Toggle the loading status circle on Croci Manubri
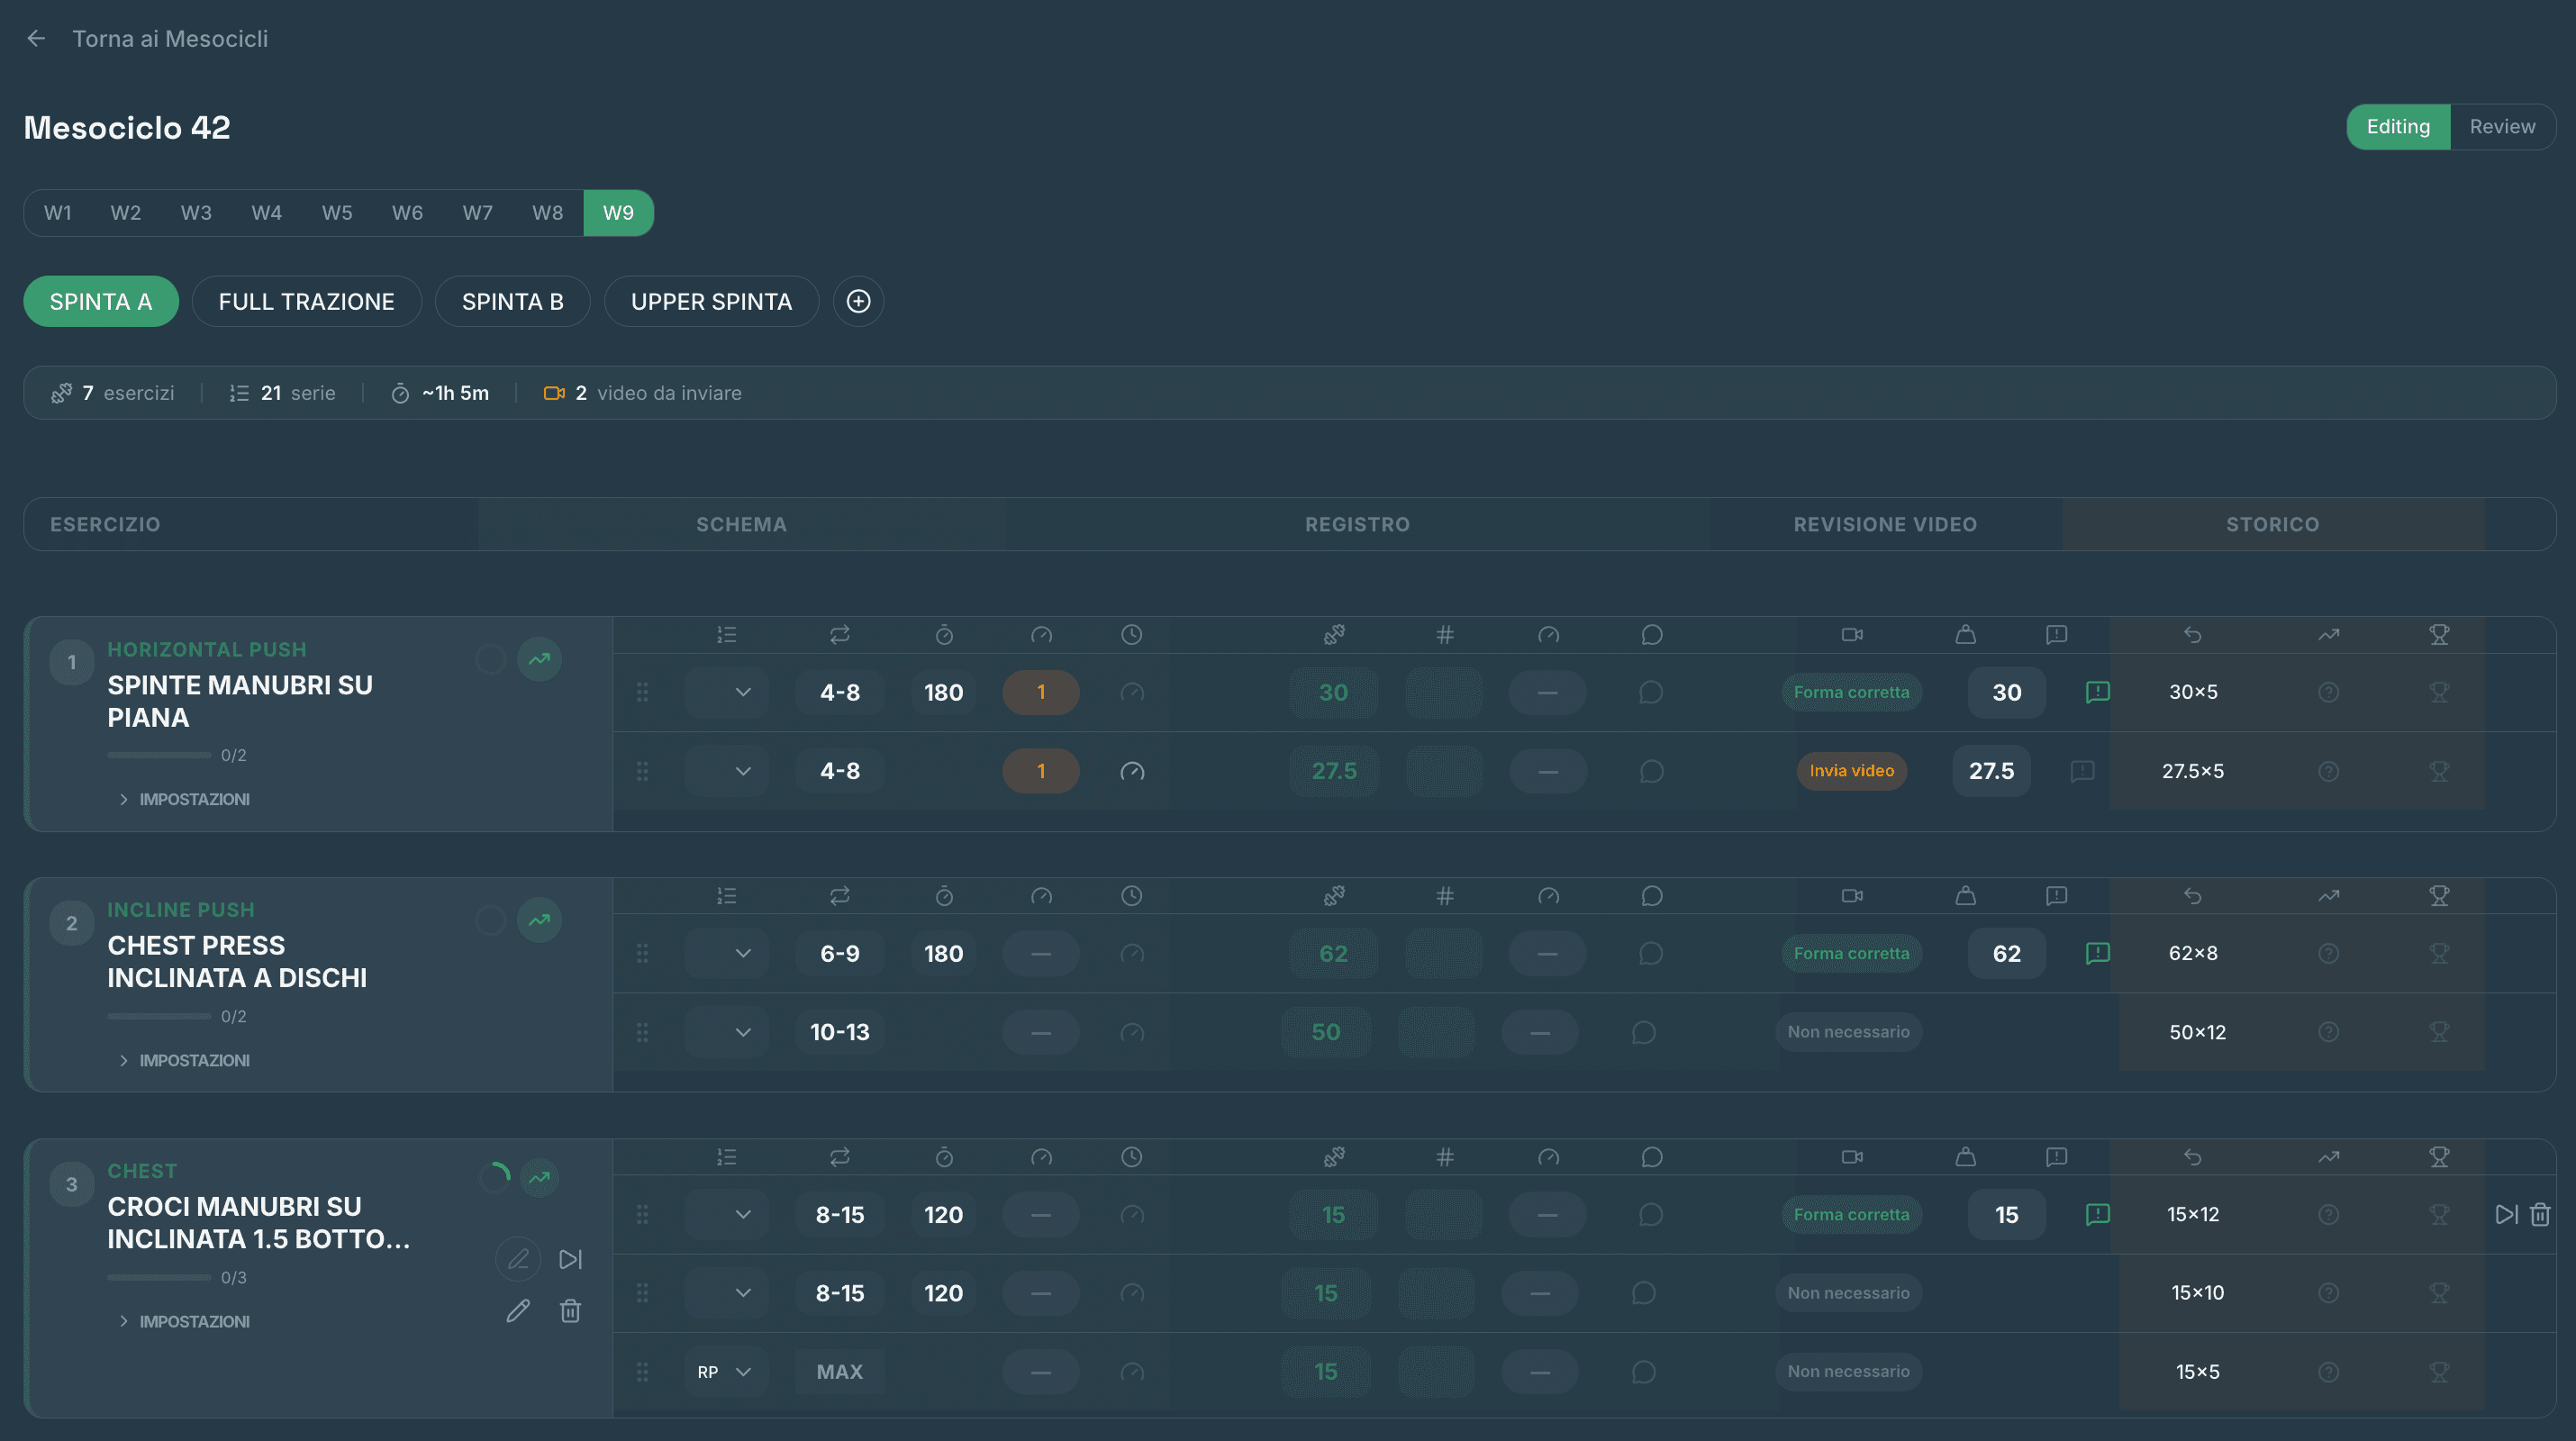The image size is (2576, 1441). 495,1177
